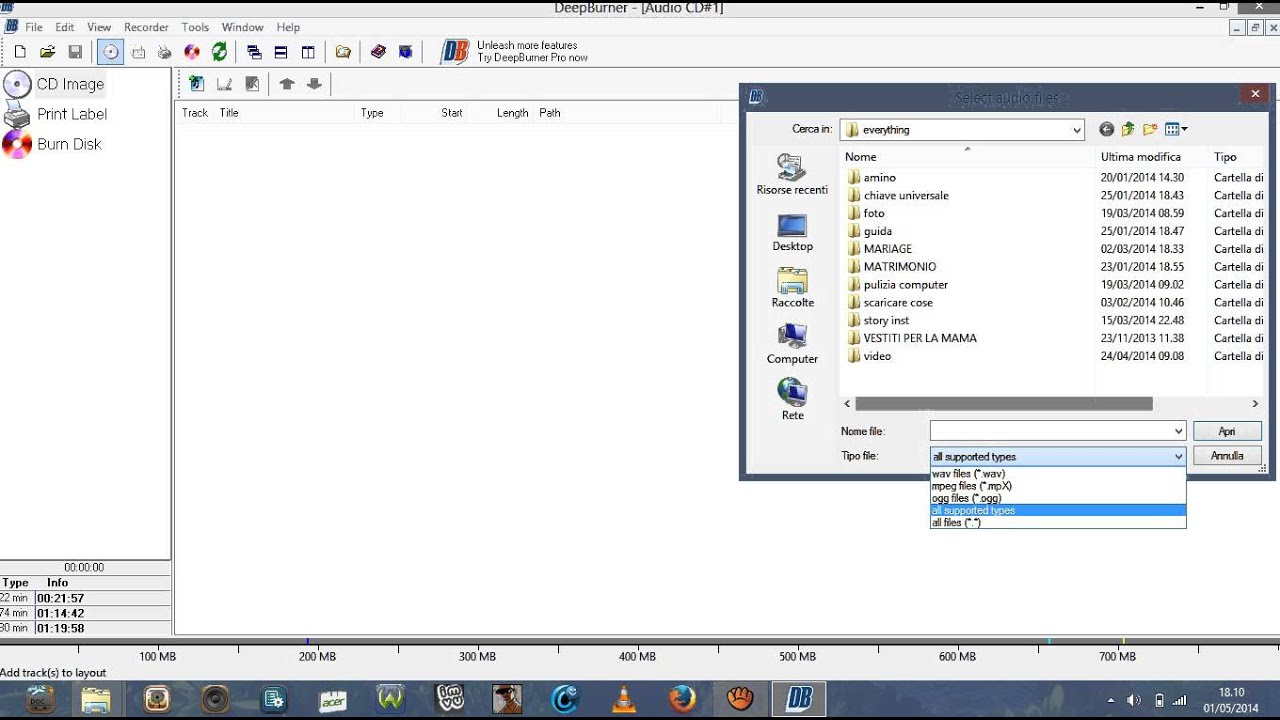Click the tile vertically toolbar icon
This screenshot has height=720, width=1280.
coord(308,52)
